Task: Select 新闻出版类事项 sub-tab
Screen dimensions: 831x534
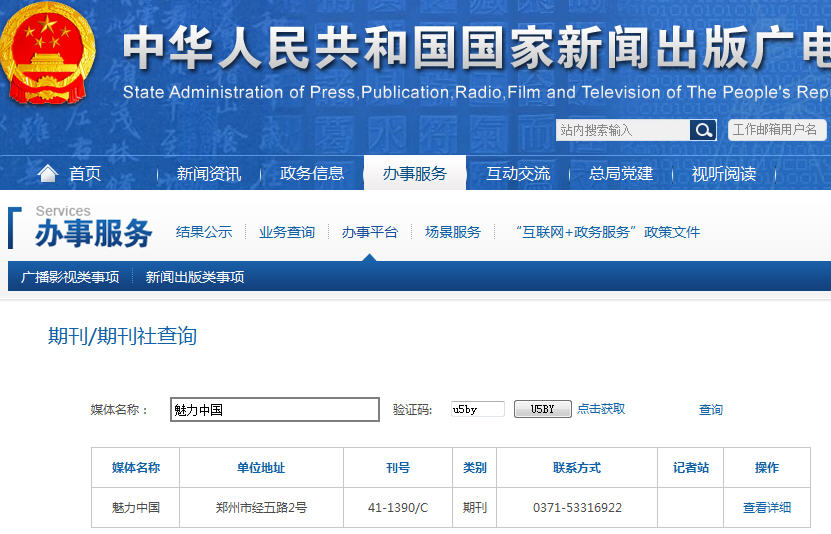Action: tap(195, 277)
